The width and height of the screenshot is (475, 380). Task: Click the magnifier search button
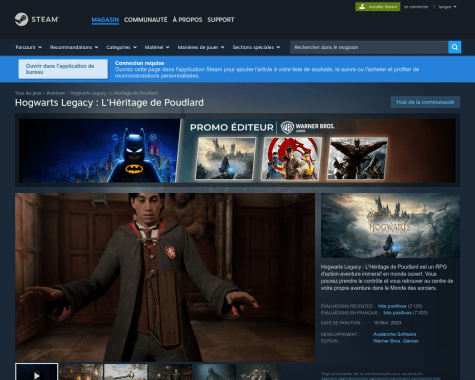pyautogui.click(x=455, y=47)
